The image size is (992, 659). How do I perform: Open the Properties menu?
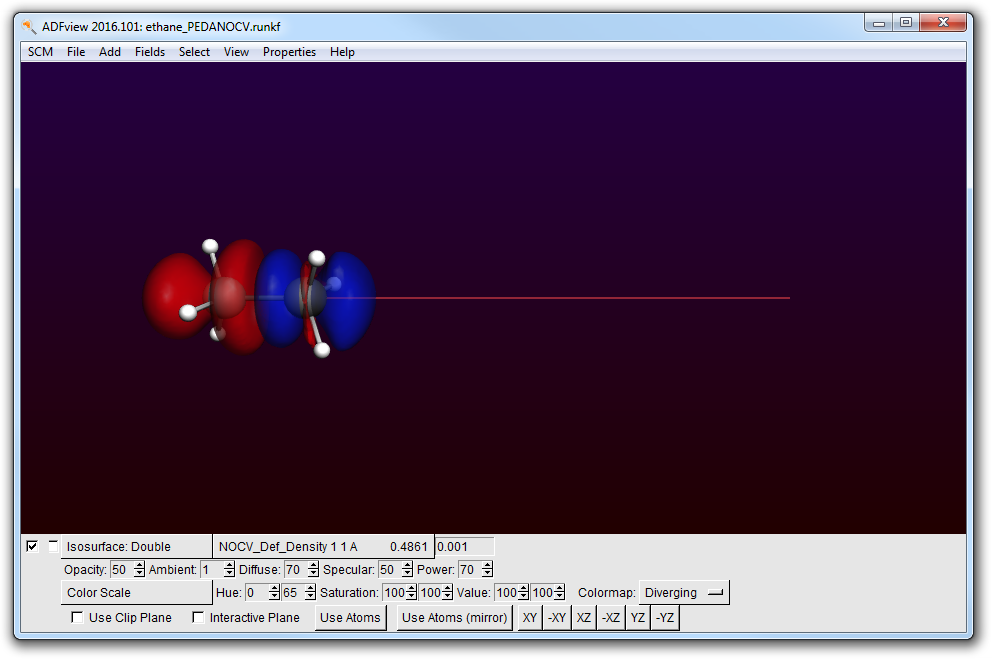click(289, 52)
